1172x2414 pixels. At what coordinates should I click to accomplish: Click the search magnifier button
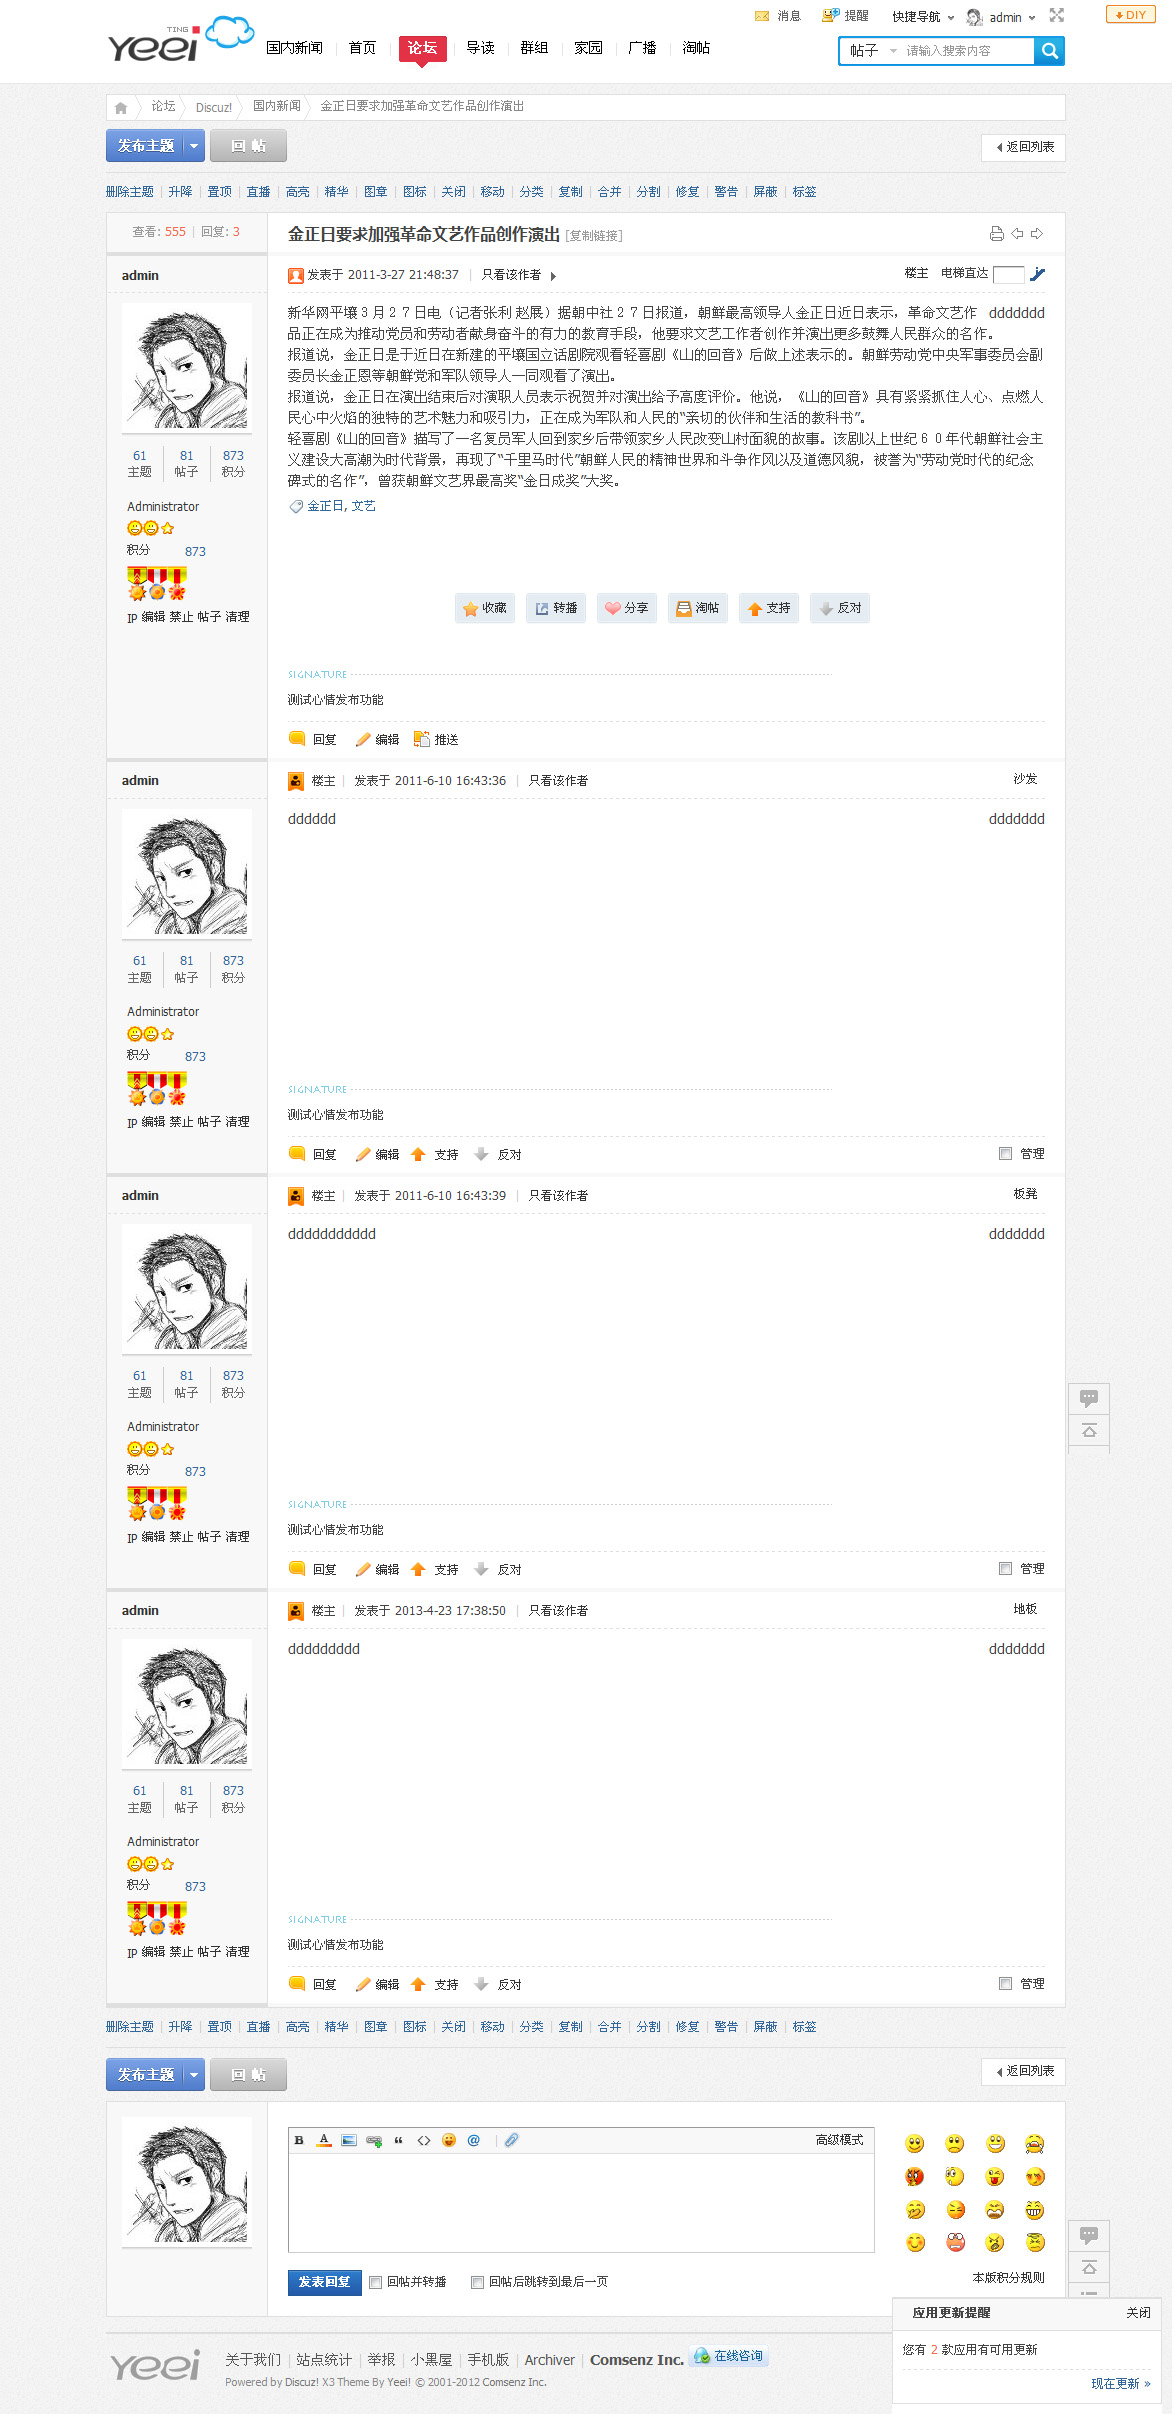(x=1049, y=51)
